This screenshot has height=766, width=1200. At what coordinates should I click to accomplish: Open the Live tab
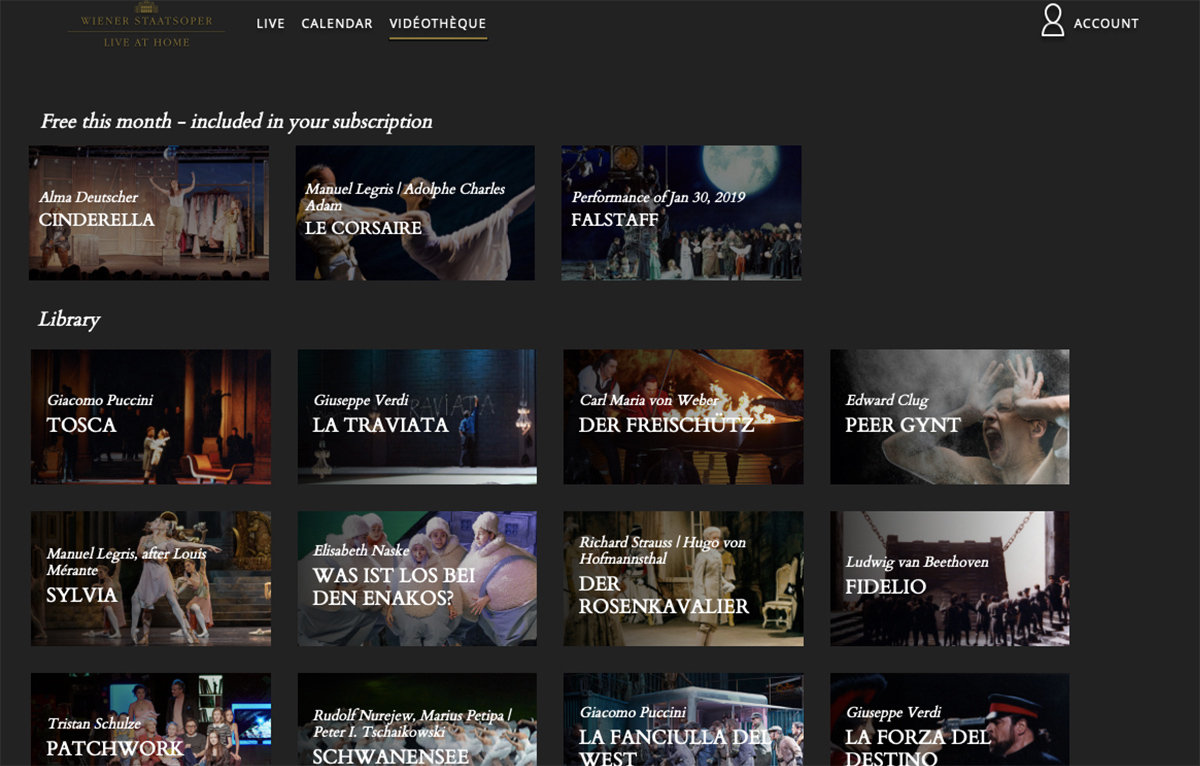point(270,23)
